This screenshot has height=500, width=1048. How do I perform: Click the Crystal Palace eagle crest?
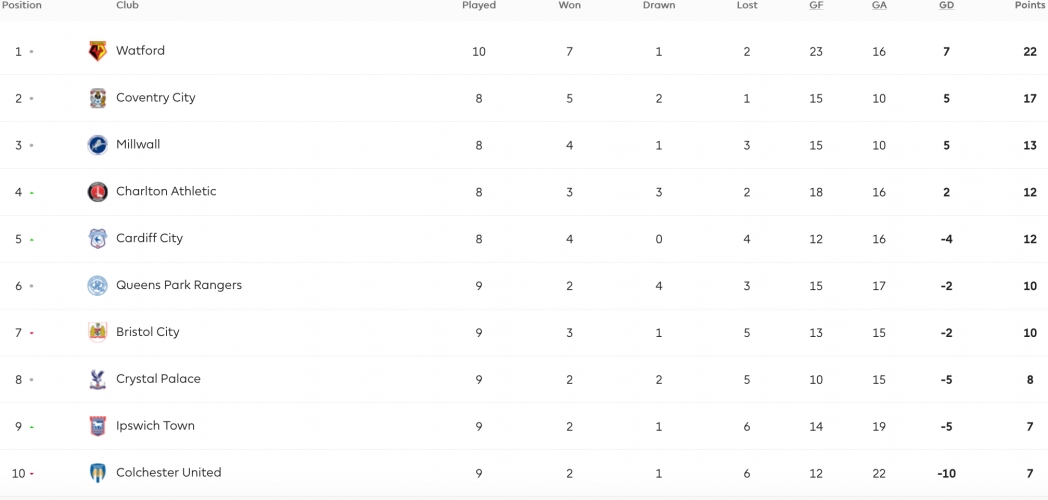[98, 379]
